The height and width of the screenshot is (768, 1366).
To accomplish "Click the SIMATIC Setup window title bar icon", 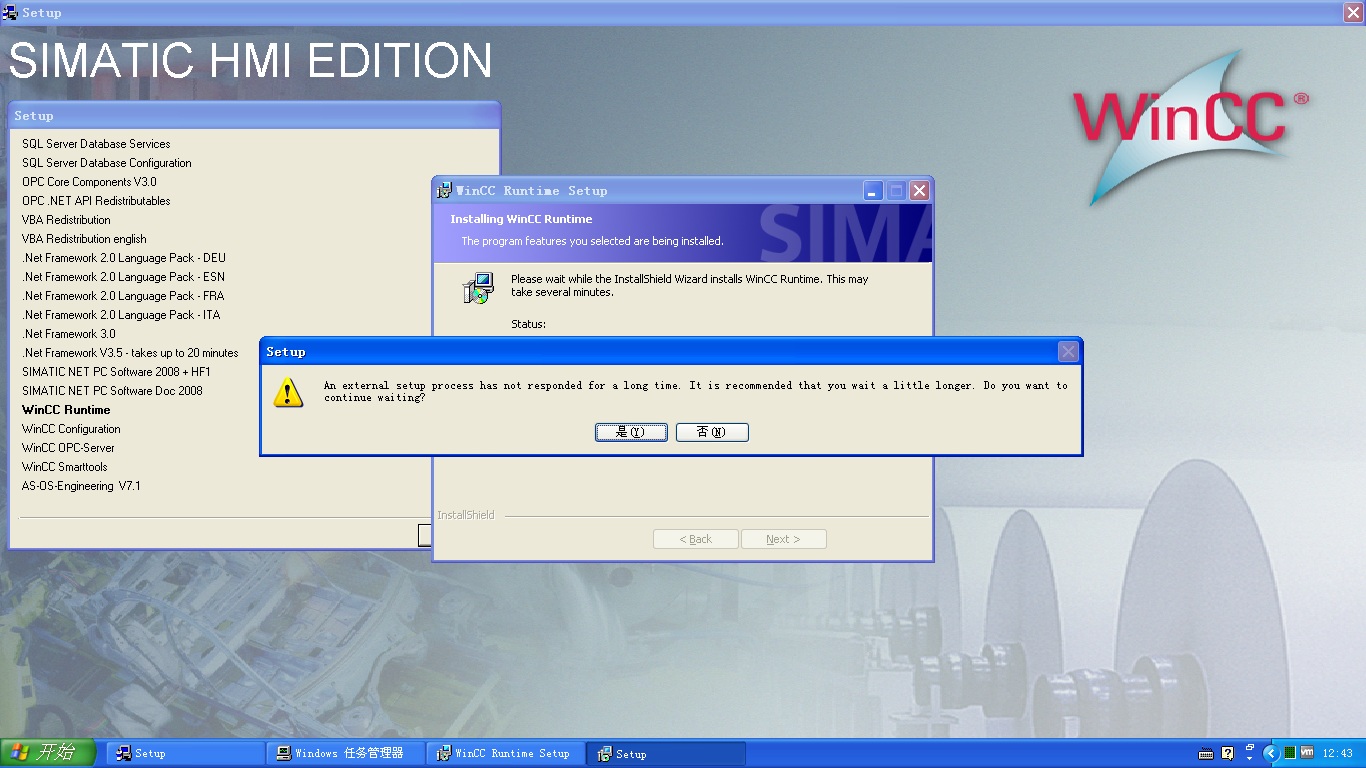I will pos(10,12).
